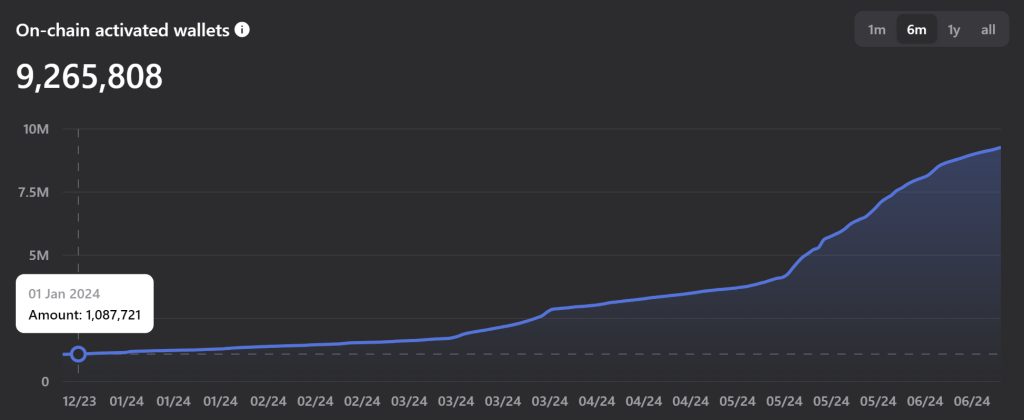Click the 0 y-axis baseline label
Image resolution: width=1024 pixels, height=420 pixels.
click(x=45, y=381)
